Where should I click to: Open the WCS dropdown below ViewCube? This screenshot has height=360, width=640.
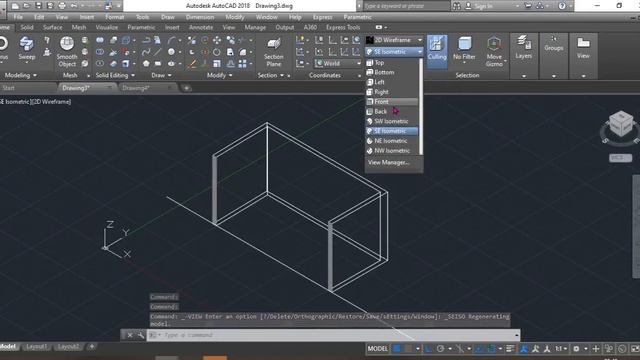620,158
